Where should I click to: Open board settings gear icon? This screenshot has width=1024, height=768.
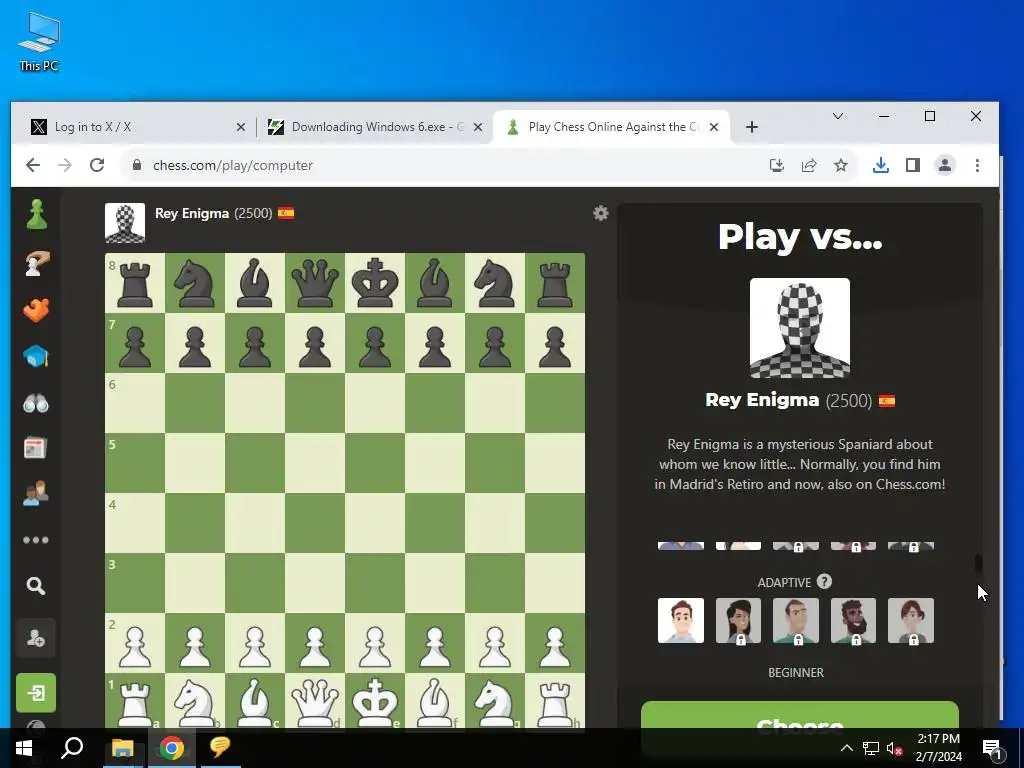tap(601, 213)
